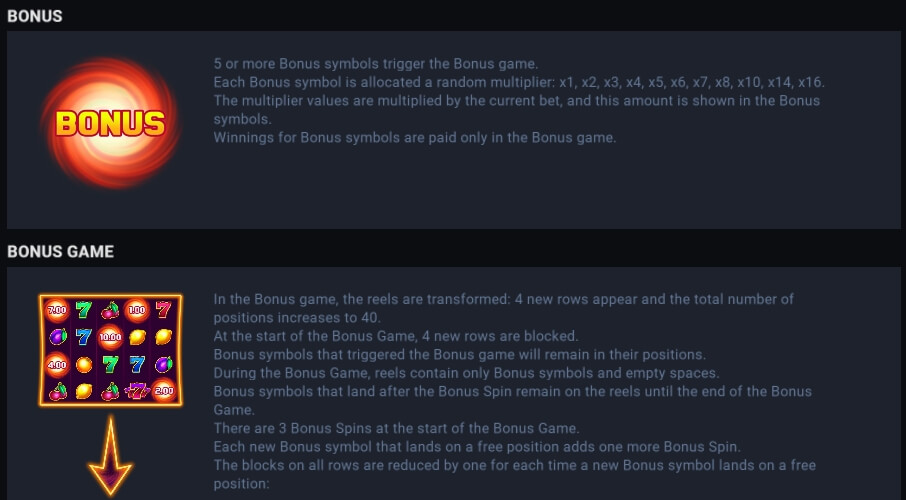The height and width of the screenshot is (500, 906).
Task: Click the 7.00 bonus symbol on the reels
Action: (x=57, y=310)
